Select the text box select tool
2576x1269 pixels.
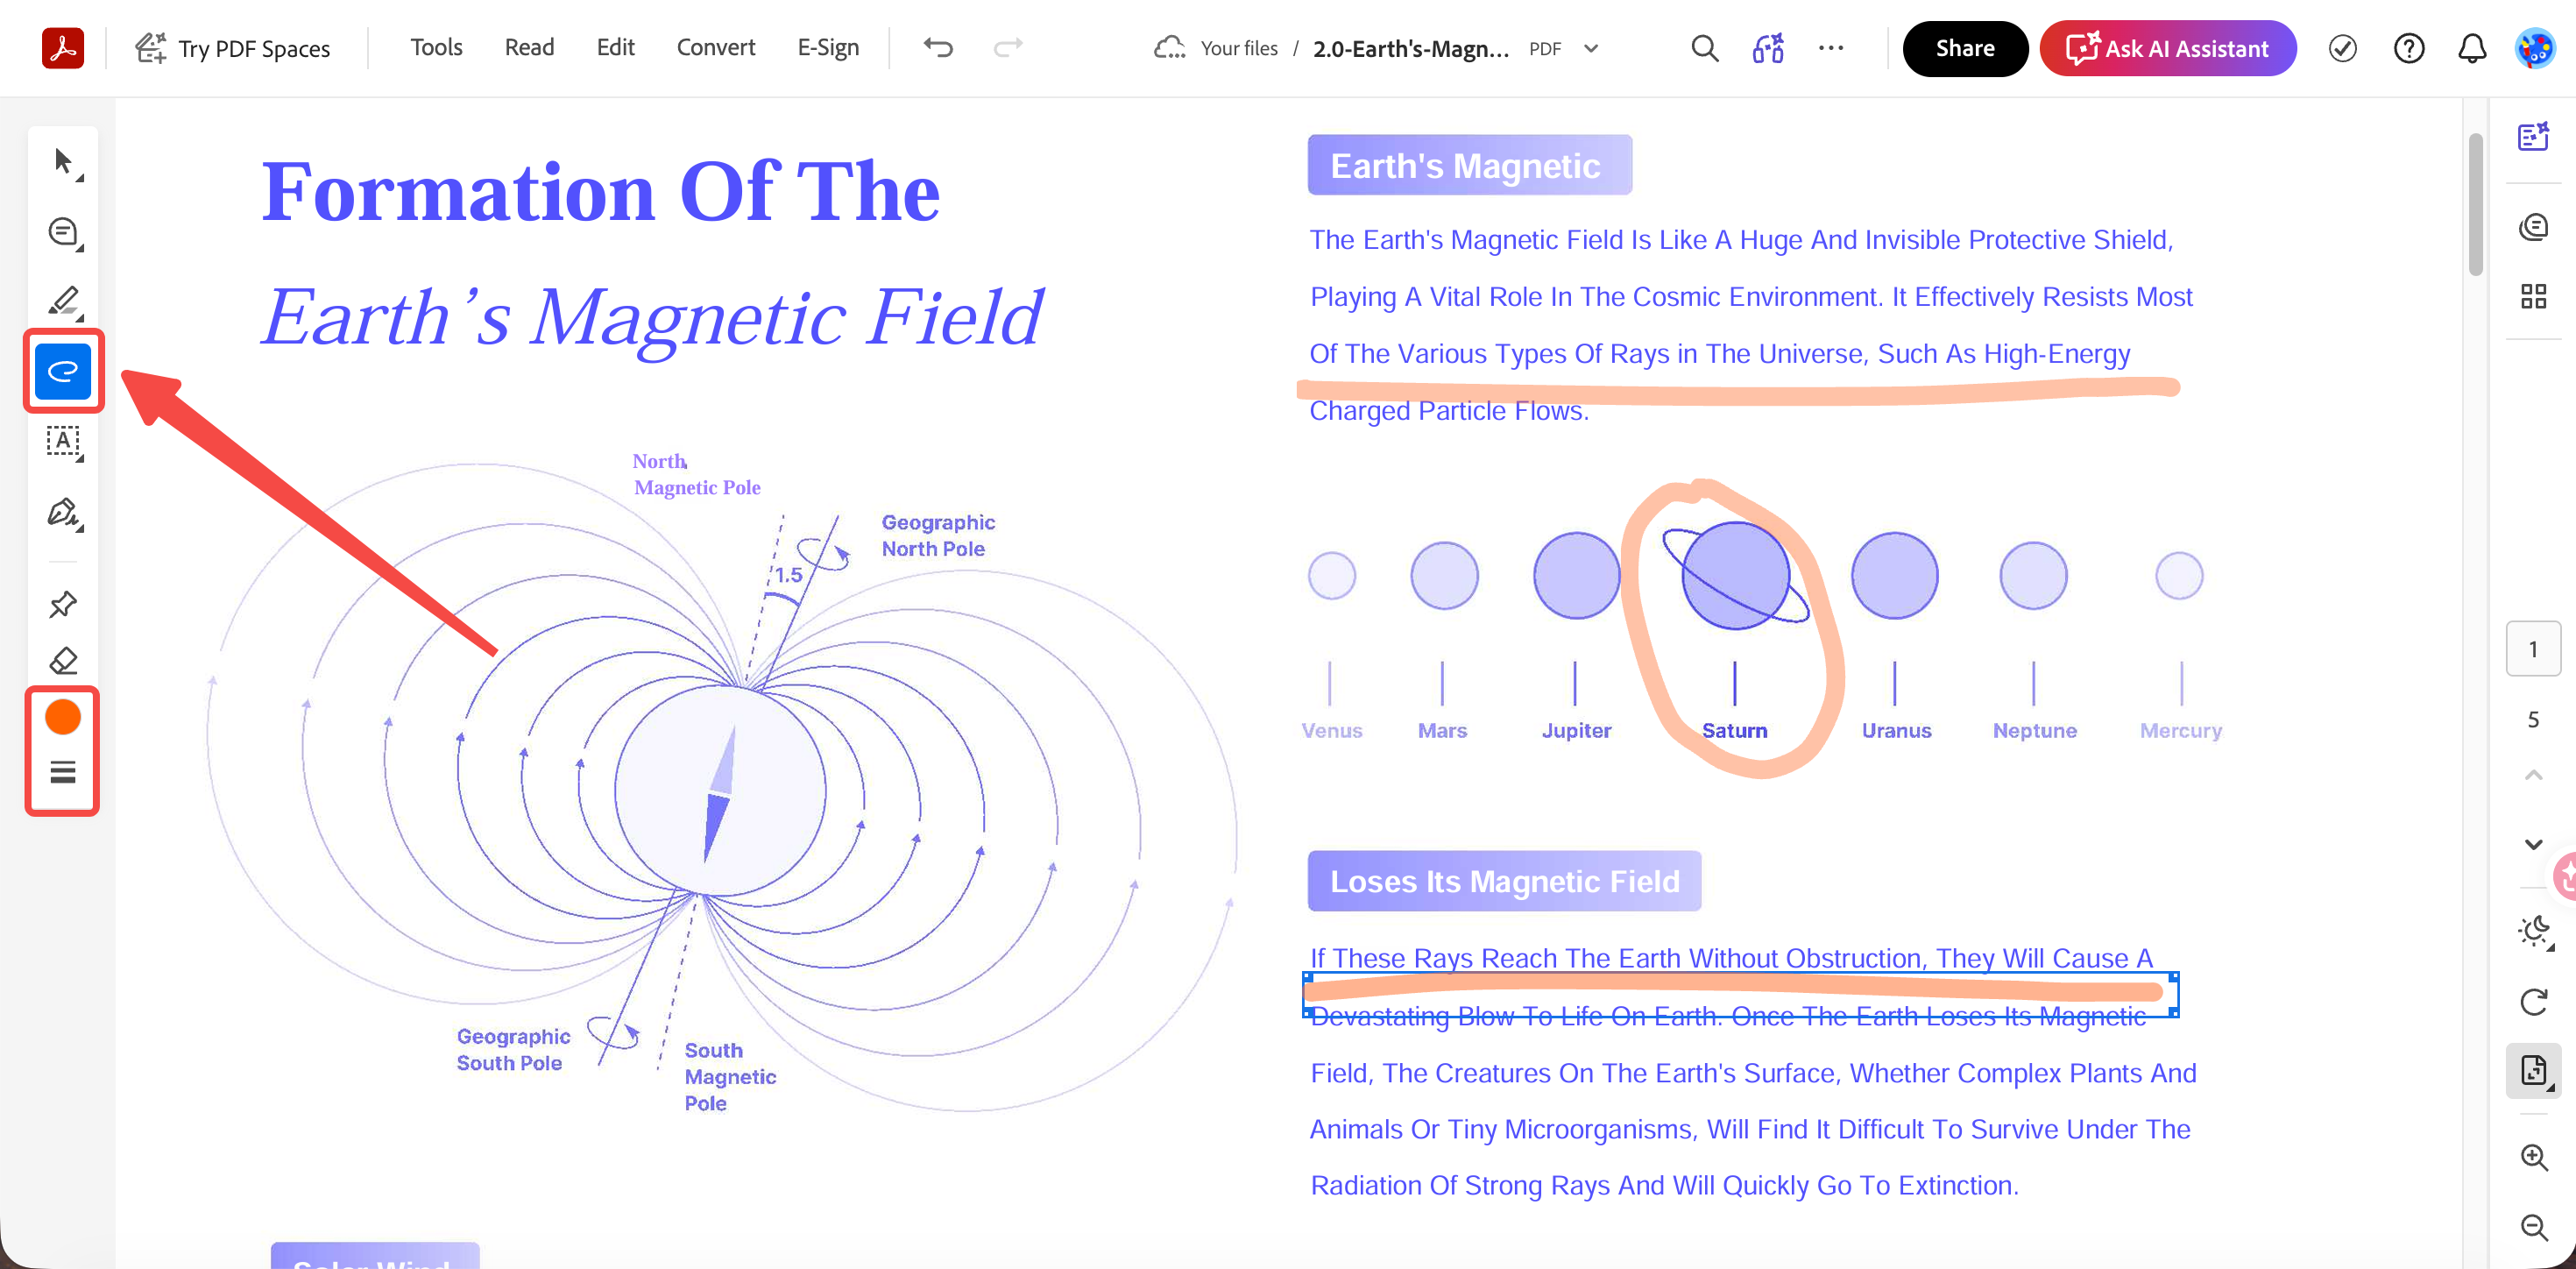coord(64,442)
